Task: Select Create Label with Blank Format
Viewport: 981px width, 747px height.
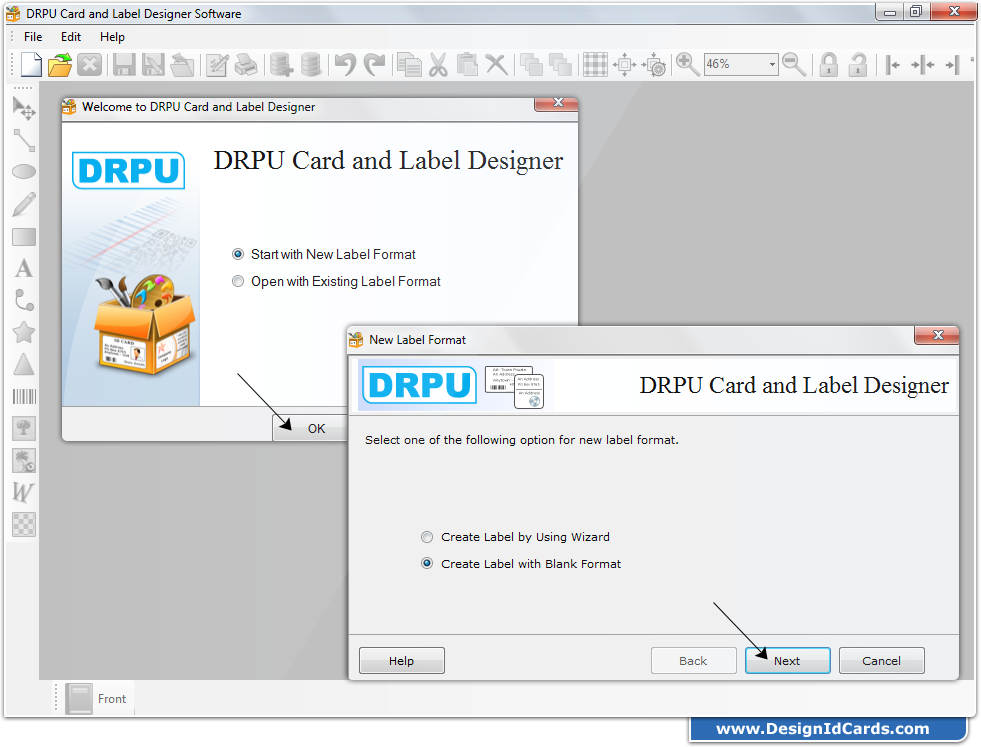Action: (521, 564)
